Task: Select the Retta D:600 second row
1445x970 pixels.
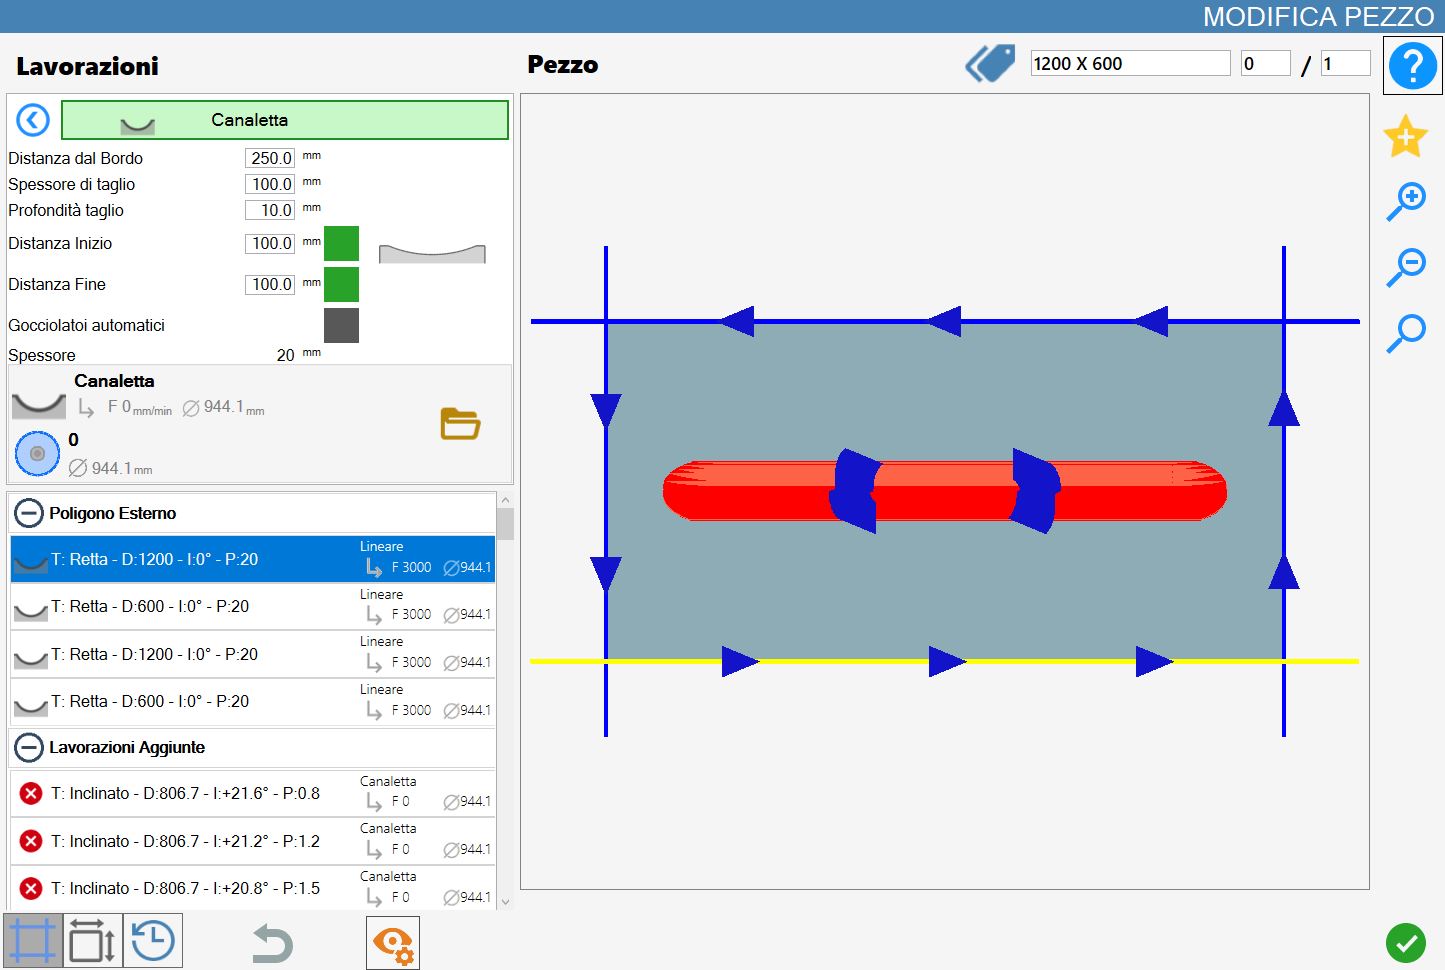Action: (253, 607)
